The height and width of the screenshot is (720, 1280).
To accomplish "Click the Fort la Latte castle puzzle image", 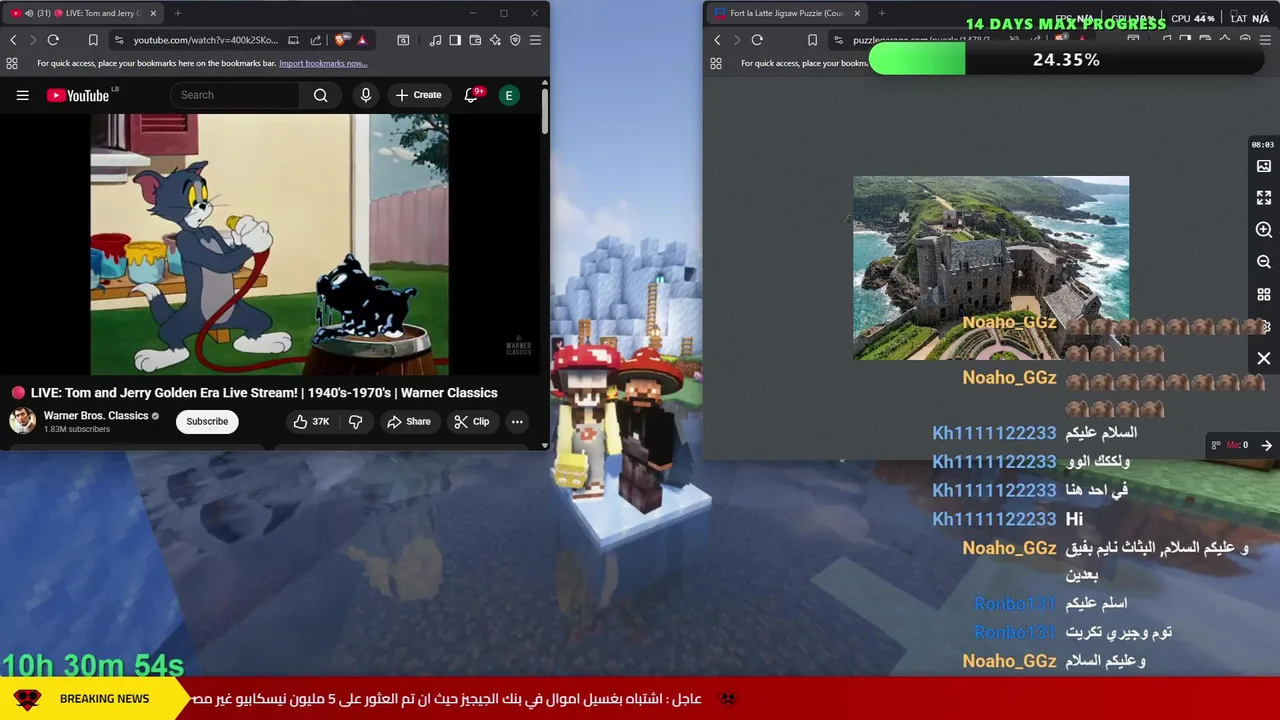I will coord(991,268).
